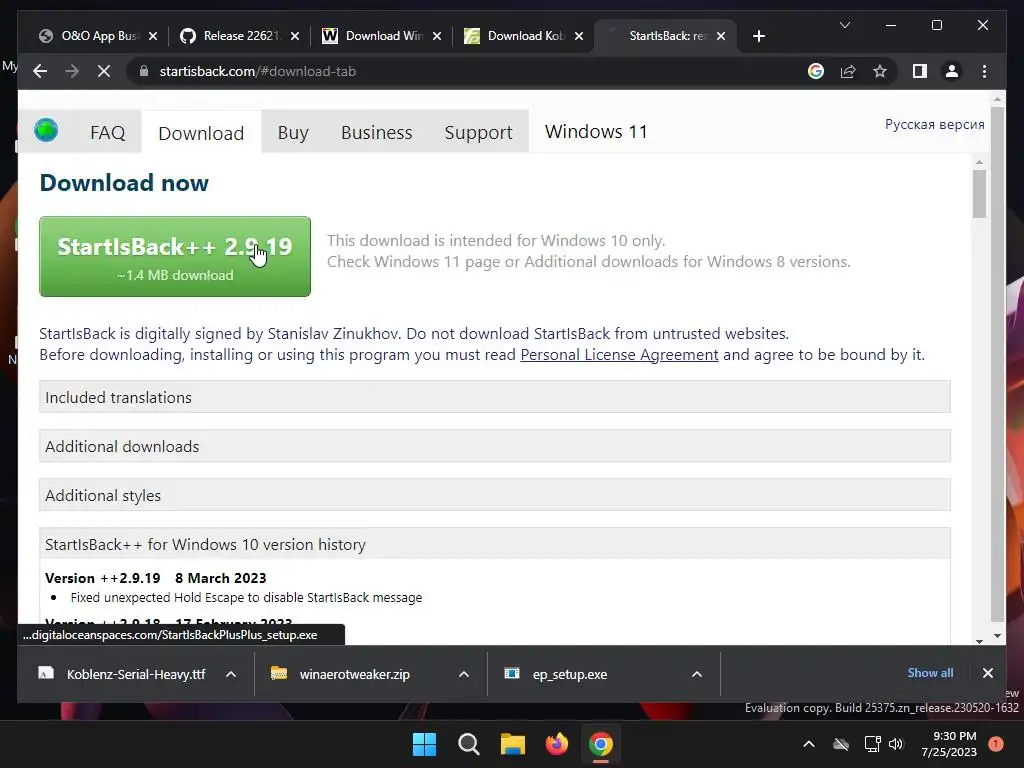
Task: Open the notification badge in the taskbar
Action: 996,744
